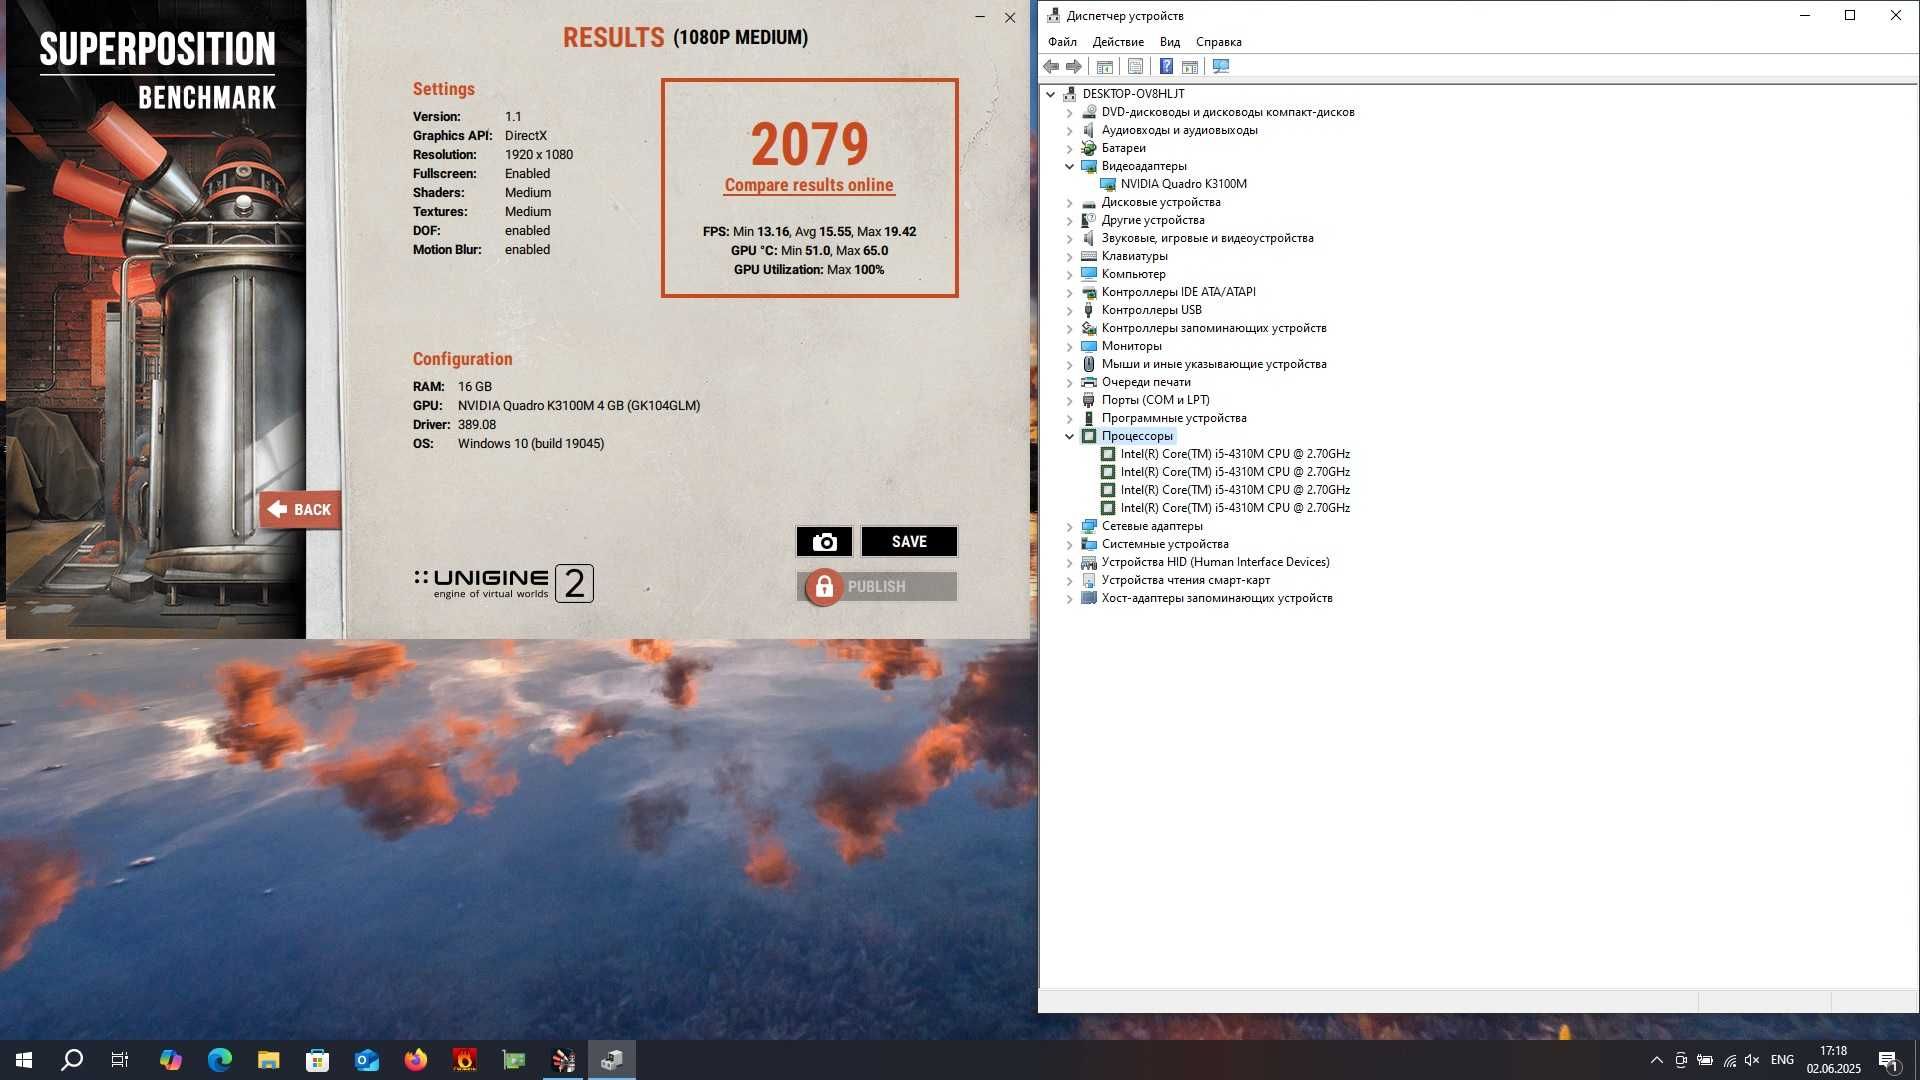The height and width of the screenshot is (1080, 1920).
Task: Open the Вид menu
Action: (1170, 42)
